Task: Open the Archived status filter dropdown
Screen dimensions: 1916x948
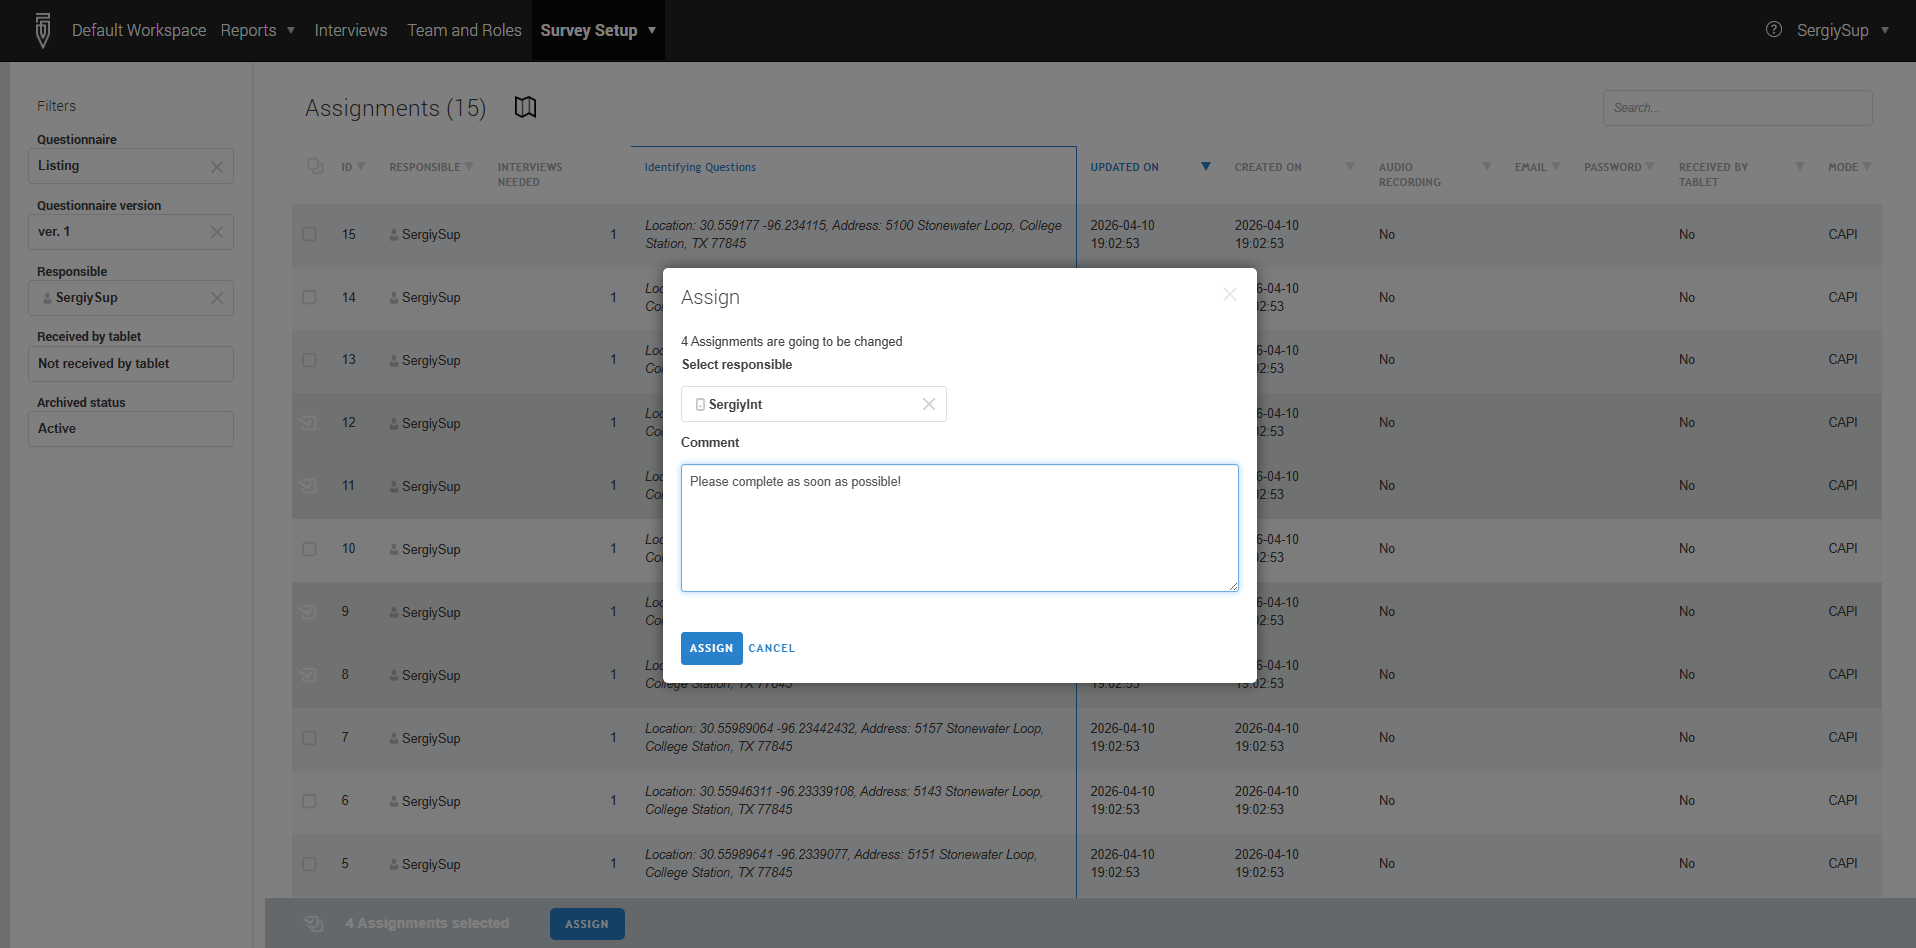Action: [131, 429]
